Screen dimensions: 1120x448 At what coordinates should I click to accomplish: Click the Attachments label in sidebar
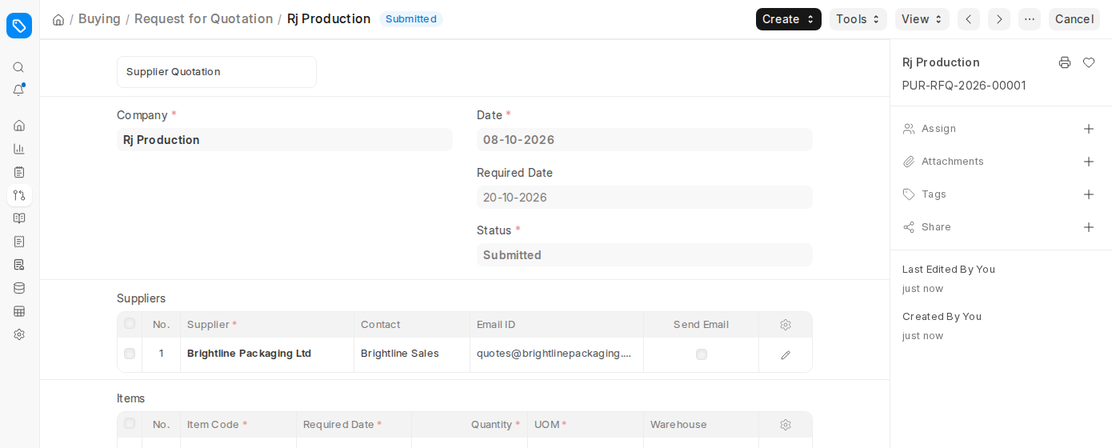coord(952,161)
